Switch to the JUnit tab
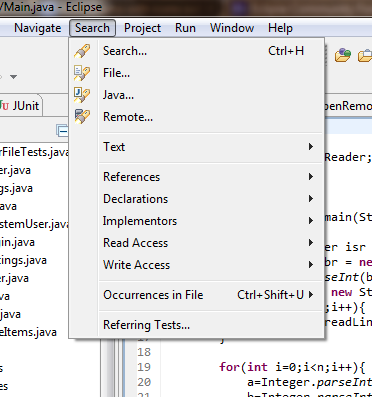 tap(20, 106)
